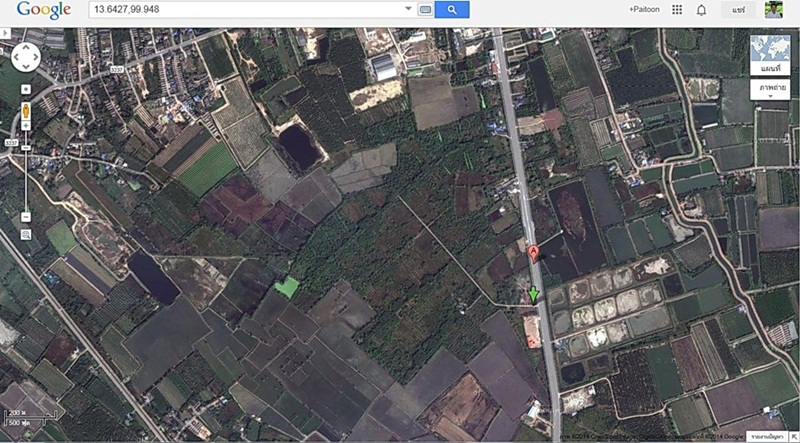Click the pan navigation compass control
Viewport: 800px width, 443px height.
pos(25,57)
